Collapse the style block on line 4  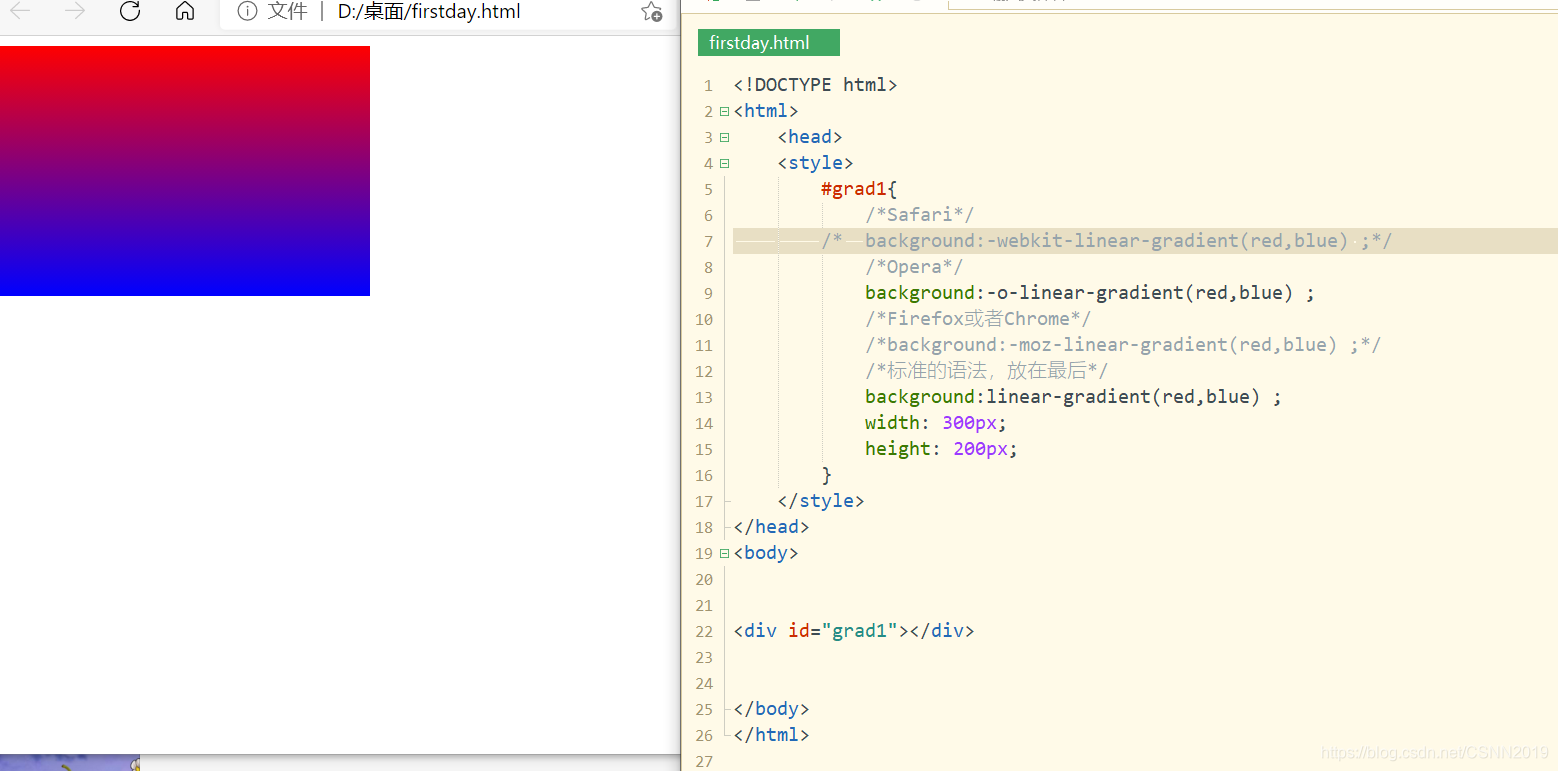(x=724, y=163)
